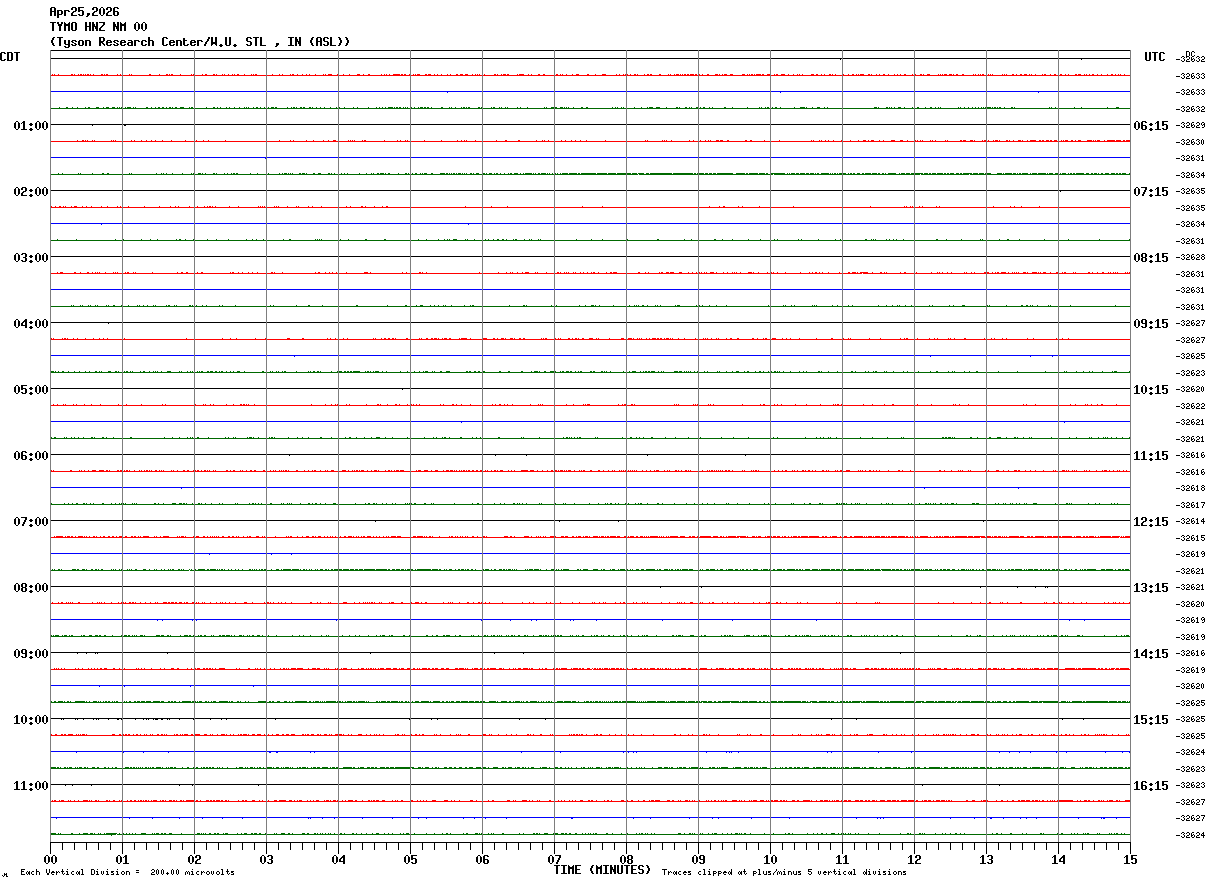This screenshot has height=886, width=1210.
Task: Click minute tick label 15 on the x-axis
Action: coord(1130,859)
